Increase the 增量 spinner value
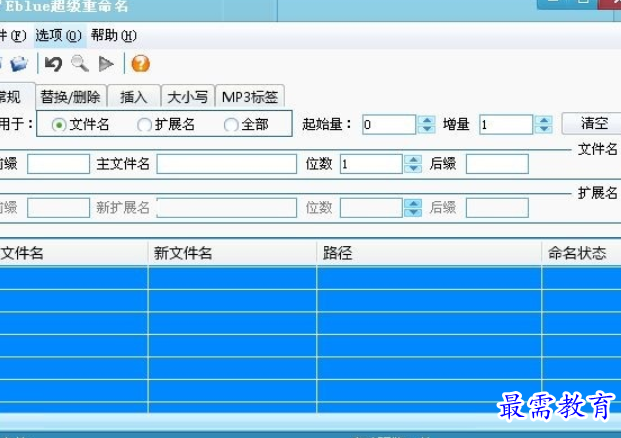 pos(544,120)
